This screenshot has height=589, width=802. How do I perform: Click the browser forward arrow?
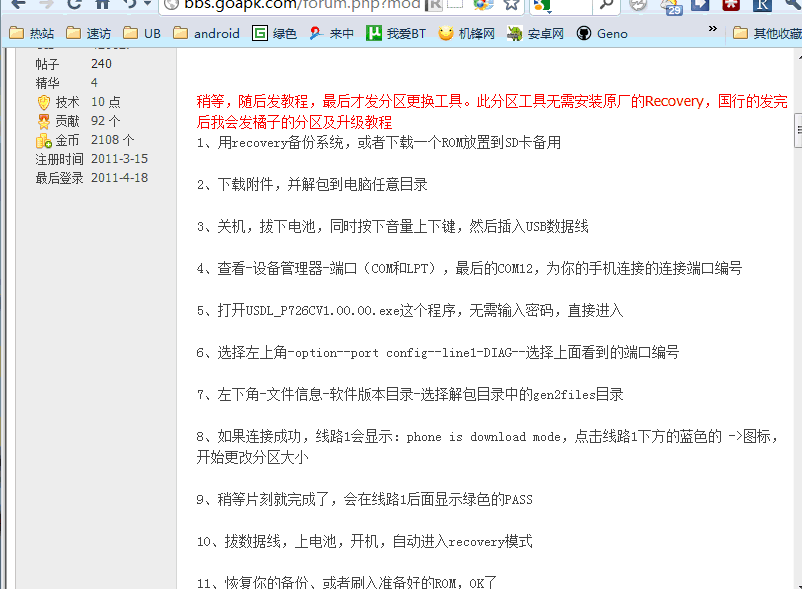click(x=47, y=4)
